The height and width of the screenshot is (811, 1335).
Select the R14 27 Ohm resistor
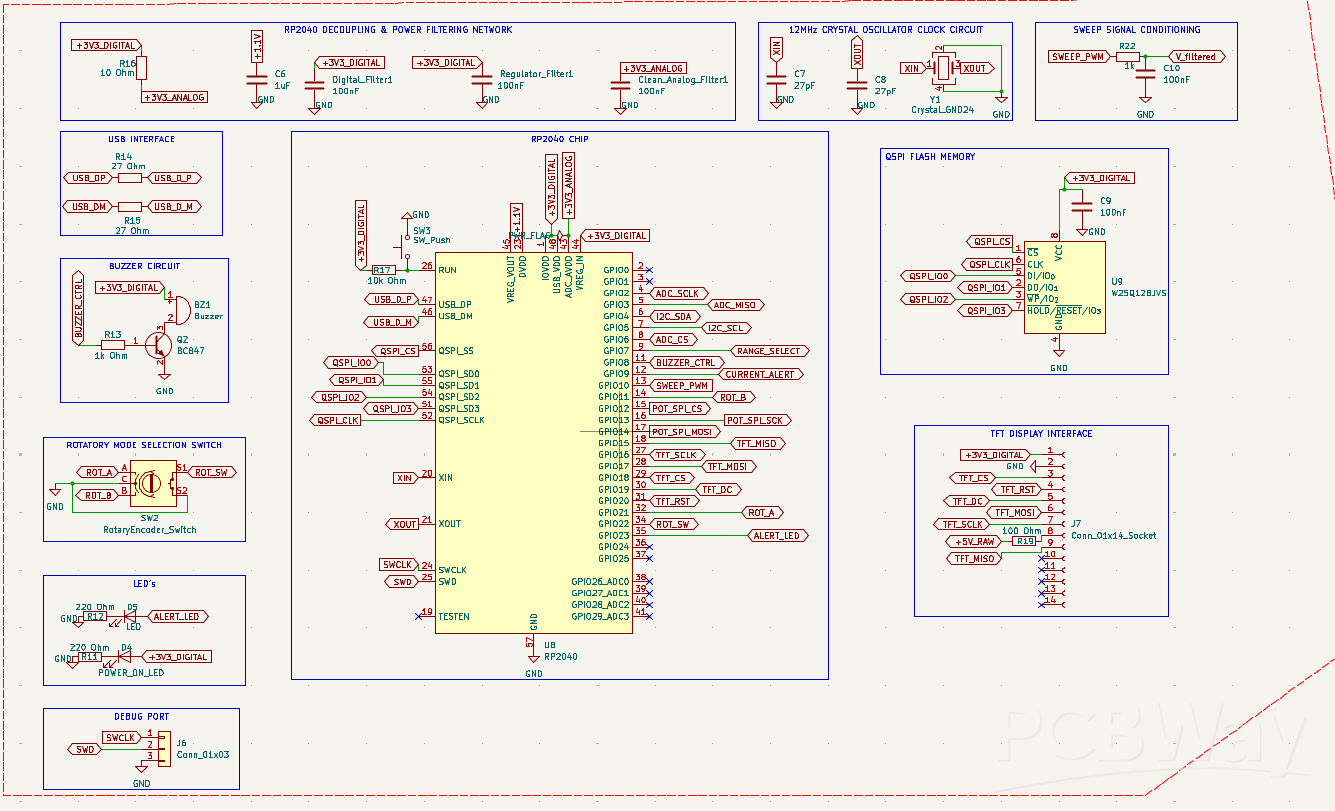(130, 178)
